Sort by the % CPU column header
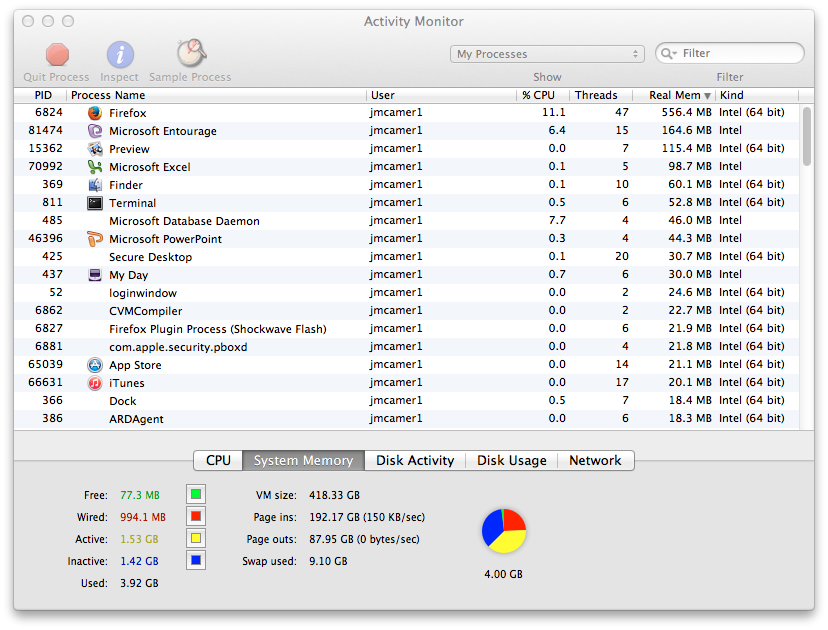Image resolution: width=828 pixels, height=630 pixels. [543, 95]
